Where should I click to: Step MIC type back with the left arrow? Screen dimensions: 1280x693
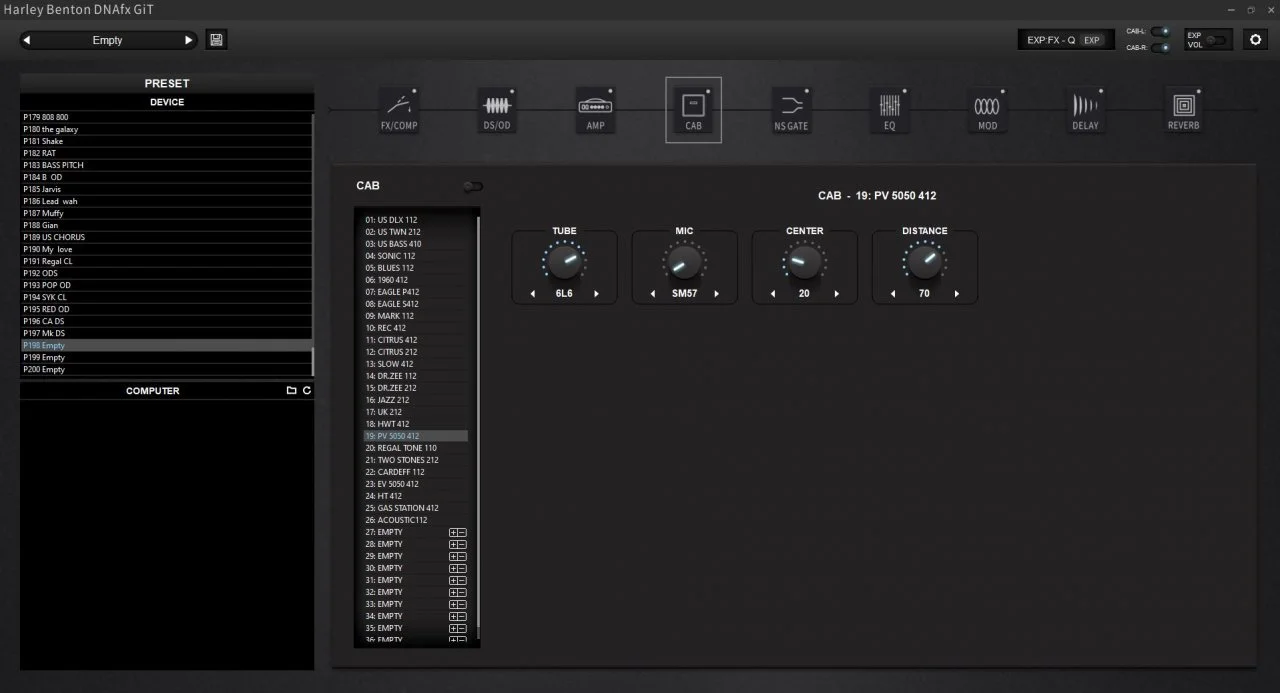pyautogui.click(x=653, y=294)
